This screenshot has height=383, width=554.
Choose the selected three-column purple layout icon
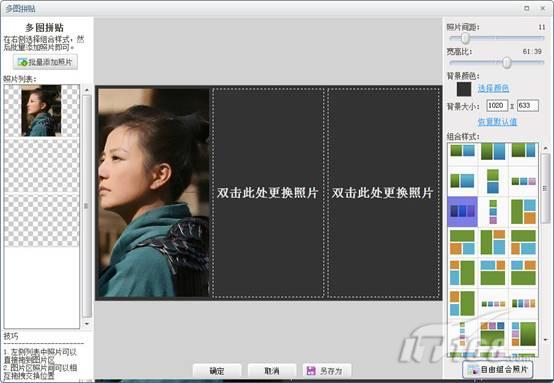462,211
